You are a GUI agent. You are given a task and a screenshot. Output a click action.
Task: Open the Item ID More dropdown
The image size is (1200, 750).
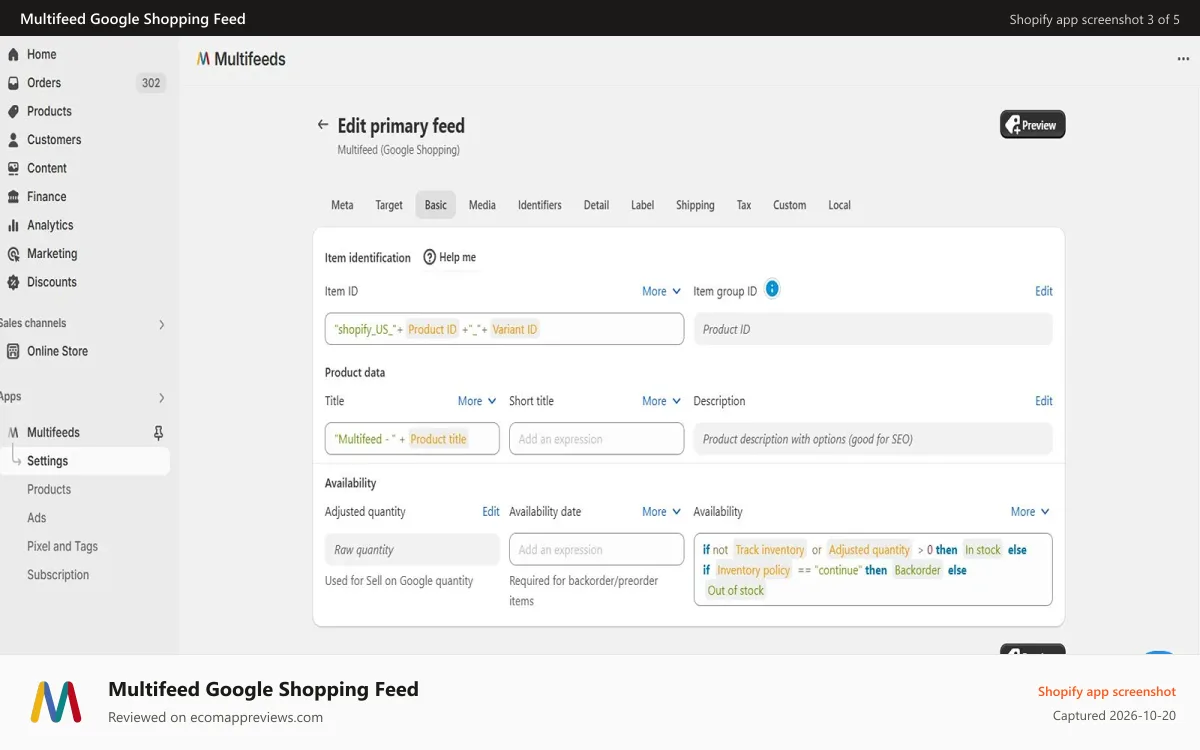coord(661,291)
